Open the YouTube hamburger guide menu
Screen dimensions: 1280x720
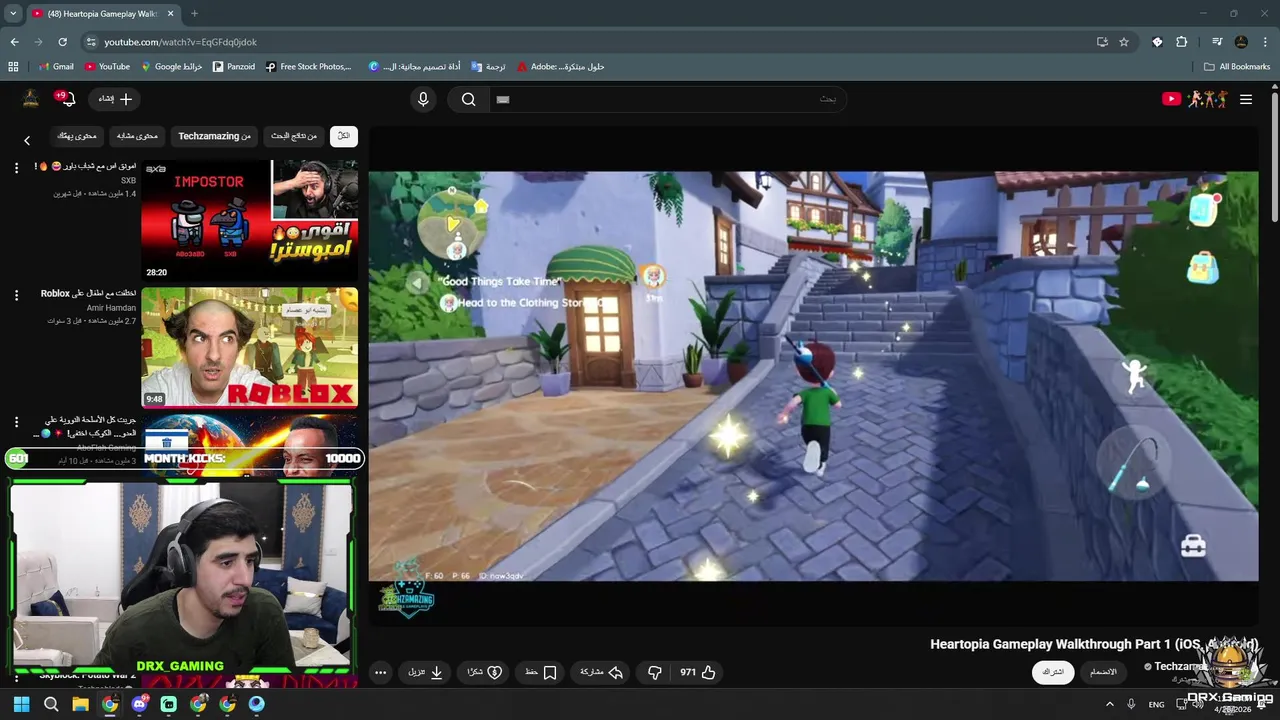(1246, 99)
